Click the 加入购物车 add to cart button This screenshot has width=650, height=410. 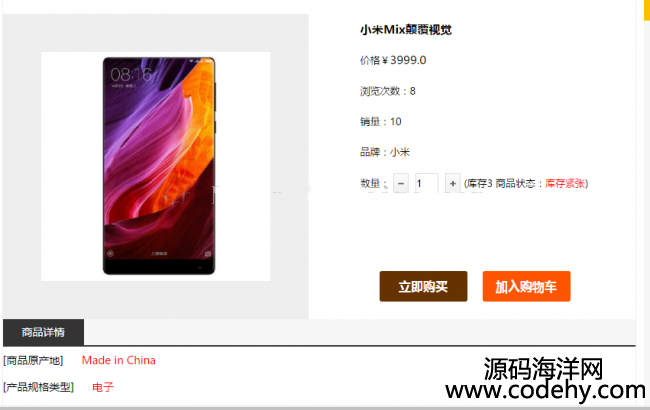click(526, 286)
